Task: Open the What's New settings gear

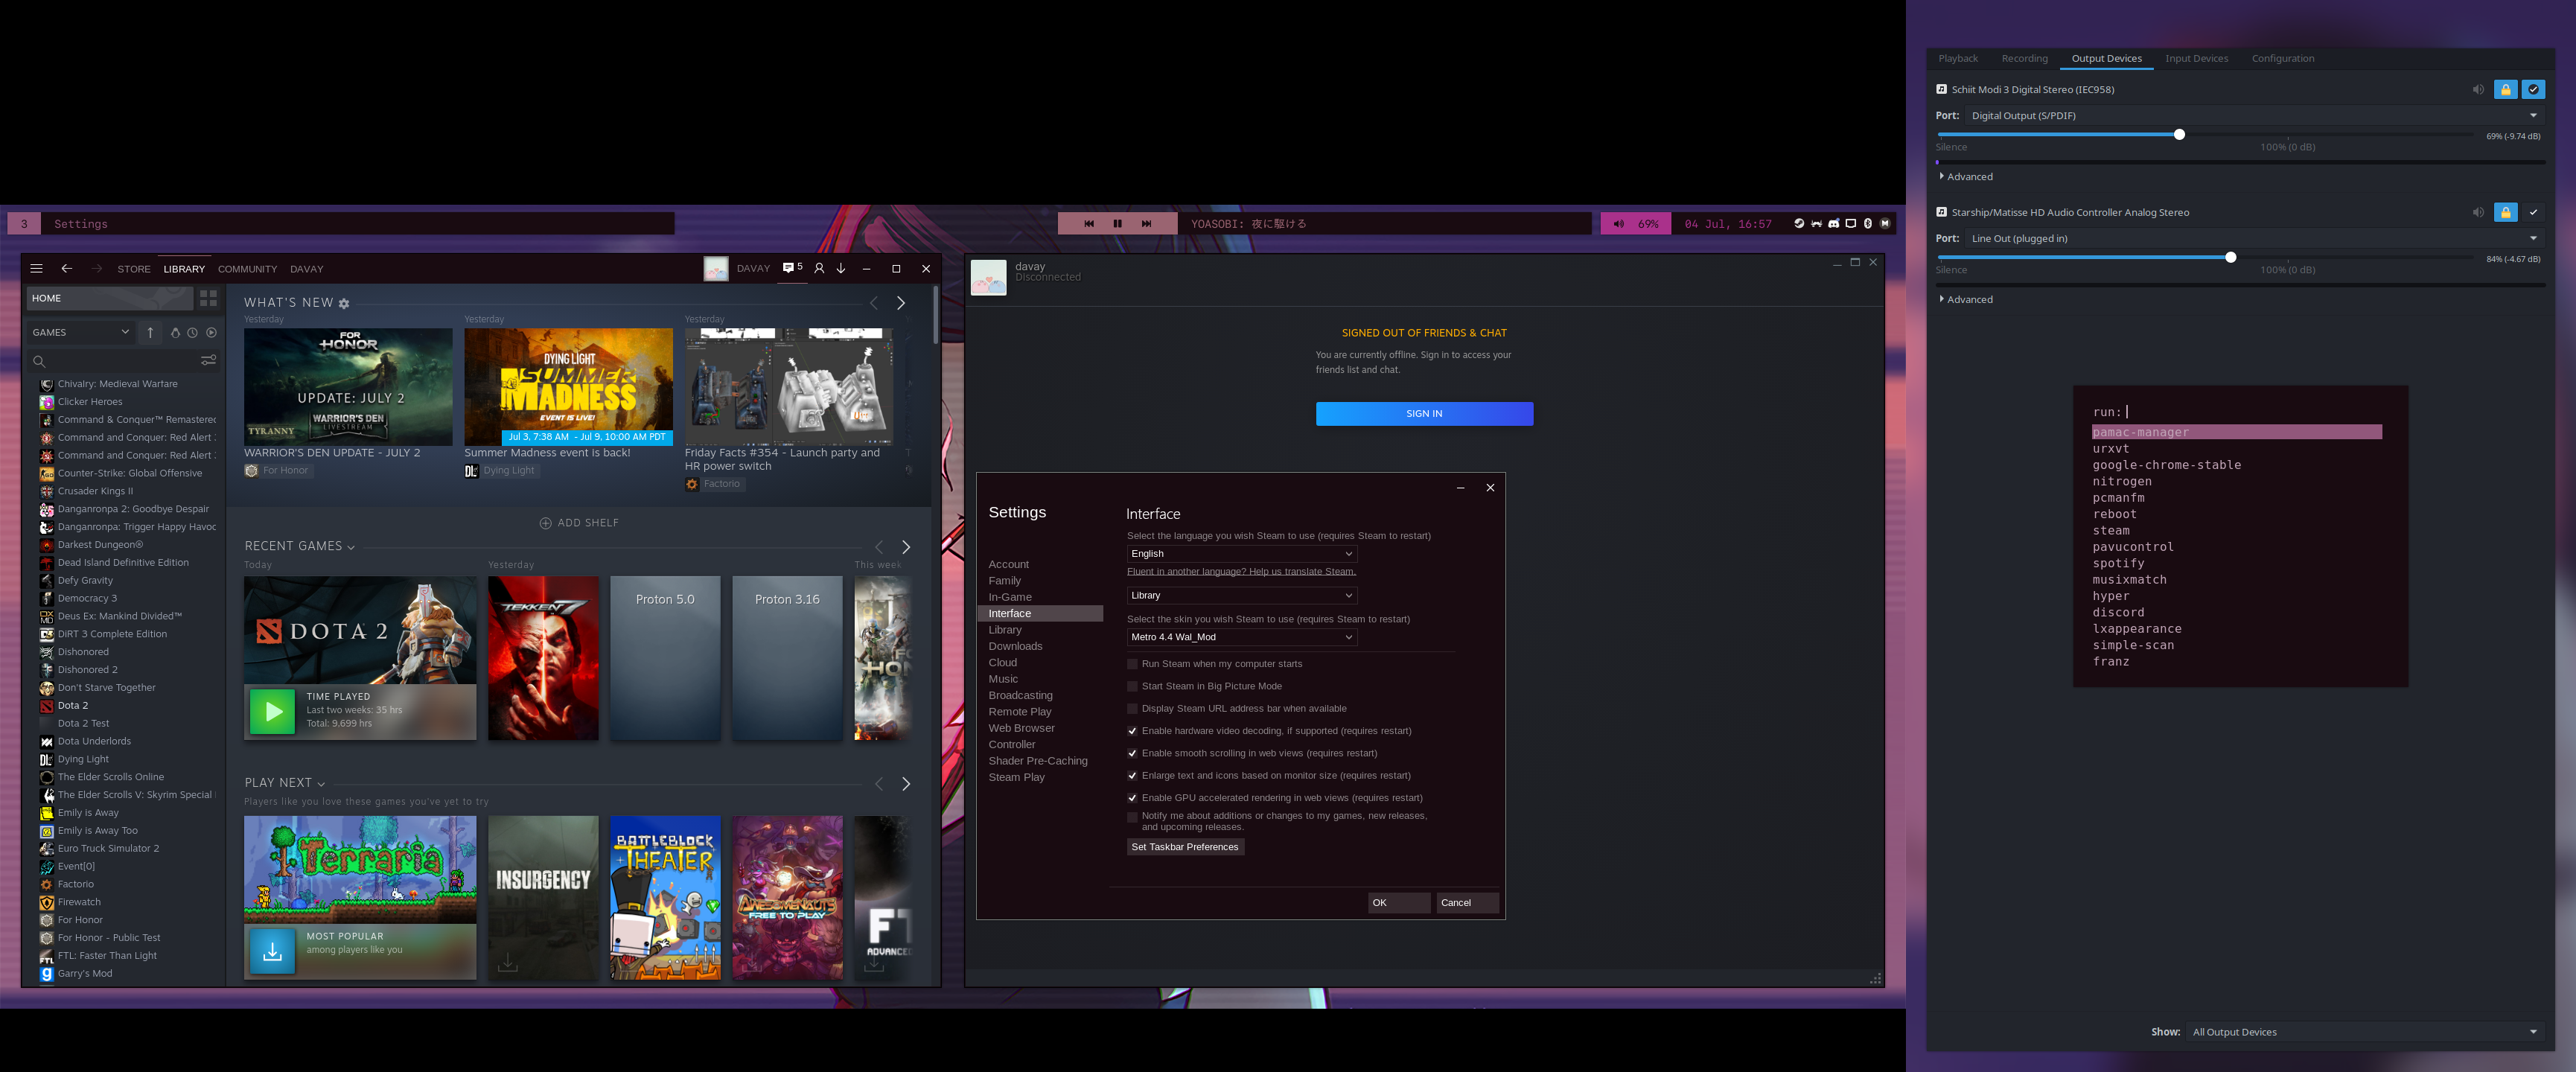Action: coord(344,303)
